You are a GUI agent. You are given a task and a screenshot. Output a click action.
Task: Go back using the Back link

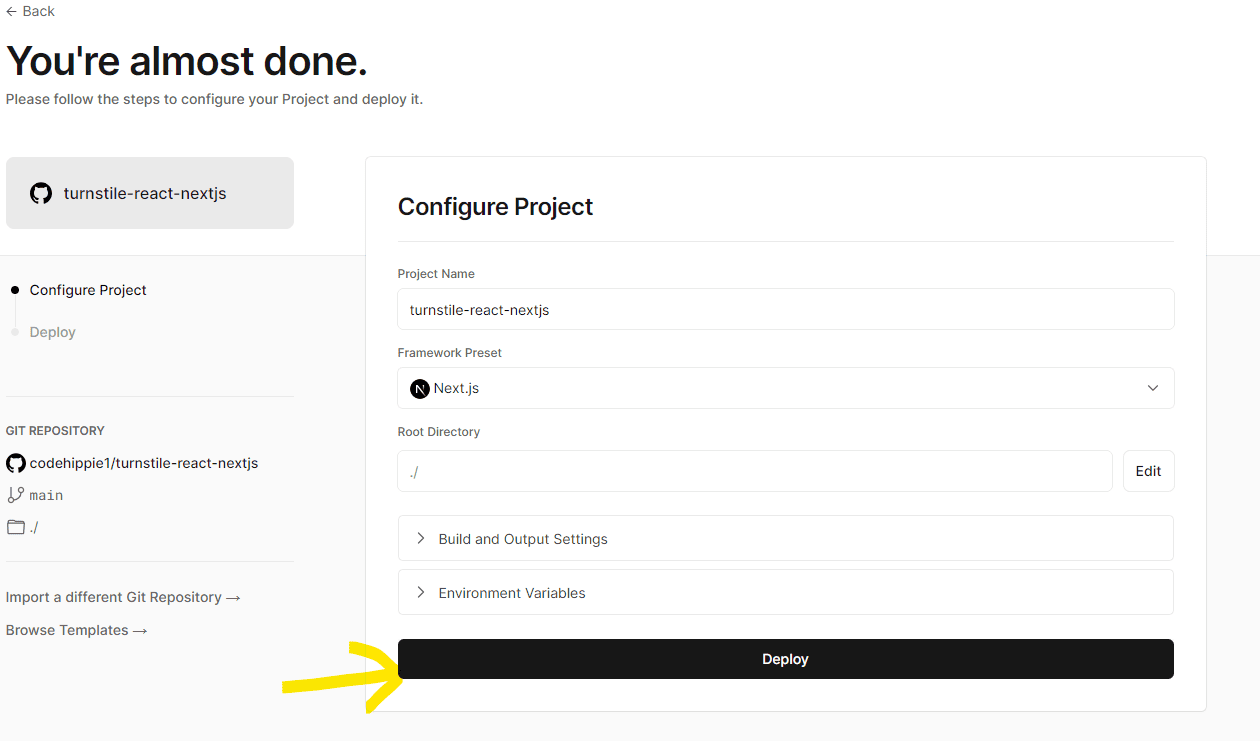pos(31,11)
